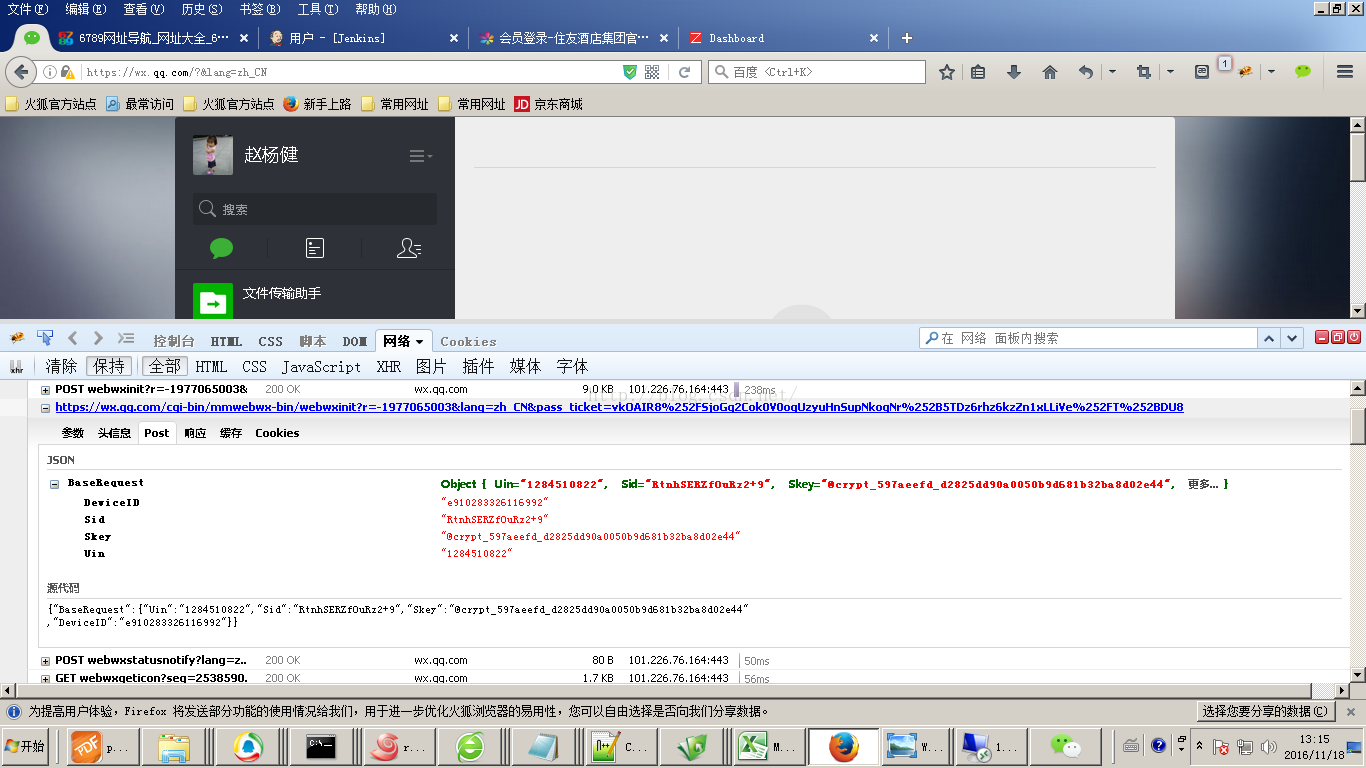The width and height of the screenshot is (1366, 768).
Task: Click Firebug network panel search box
Action: (x=1088, y=338)
